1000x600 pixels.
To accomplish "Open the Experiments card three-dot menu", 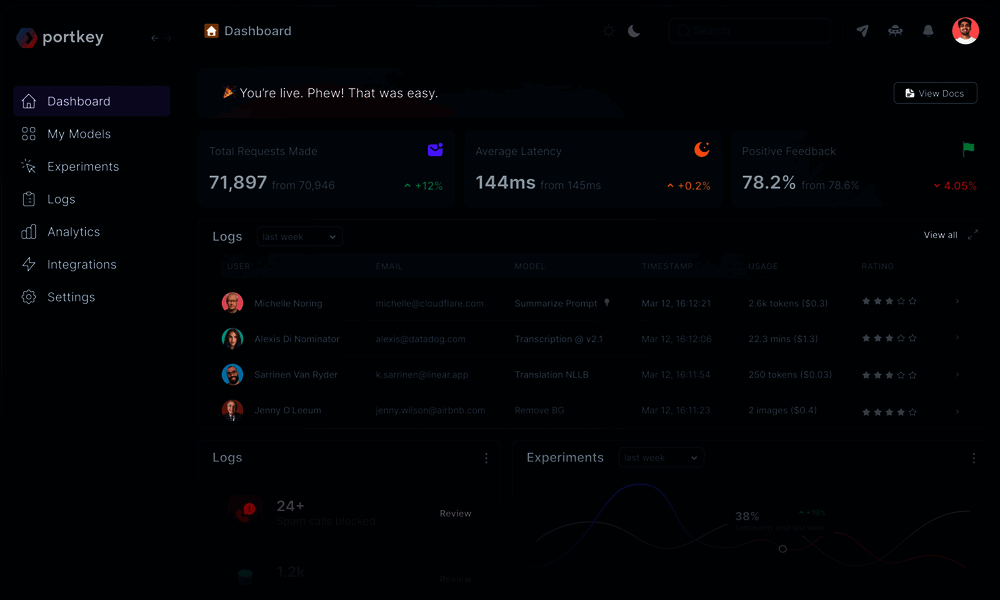I will 973,458.
